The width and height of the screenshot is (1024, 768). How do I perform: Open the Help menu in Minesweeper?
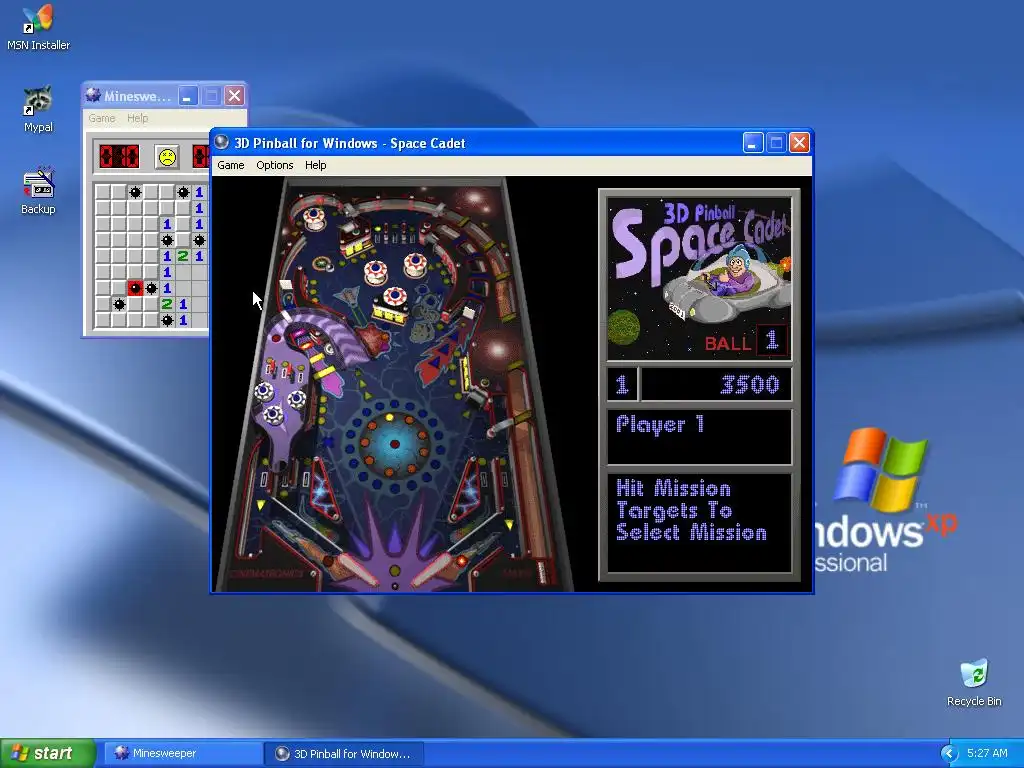tap(137, 118)
